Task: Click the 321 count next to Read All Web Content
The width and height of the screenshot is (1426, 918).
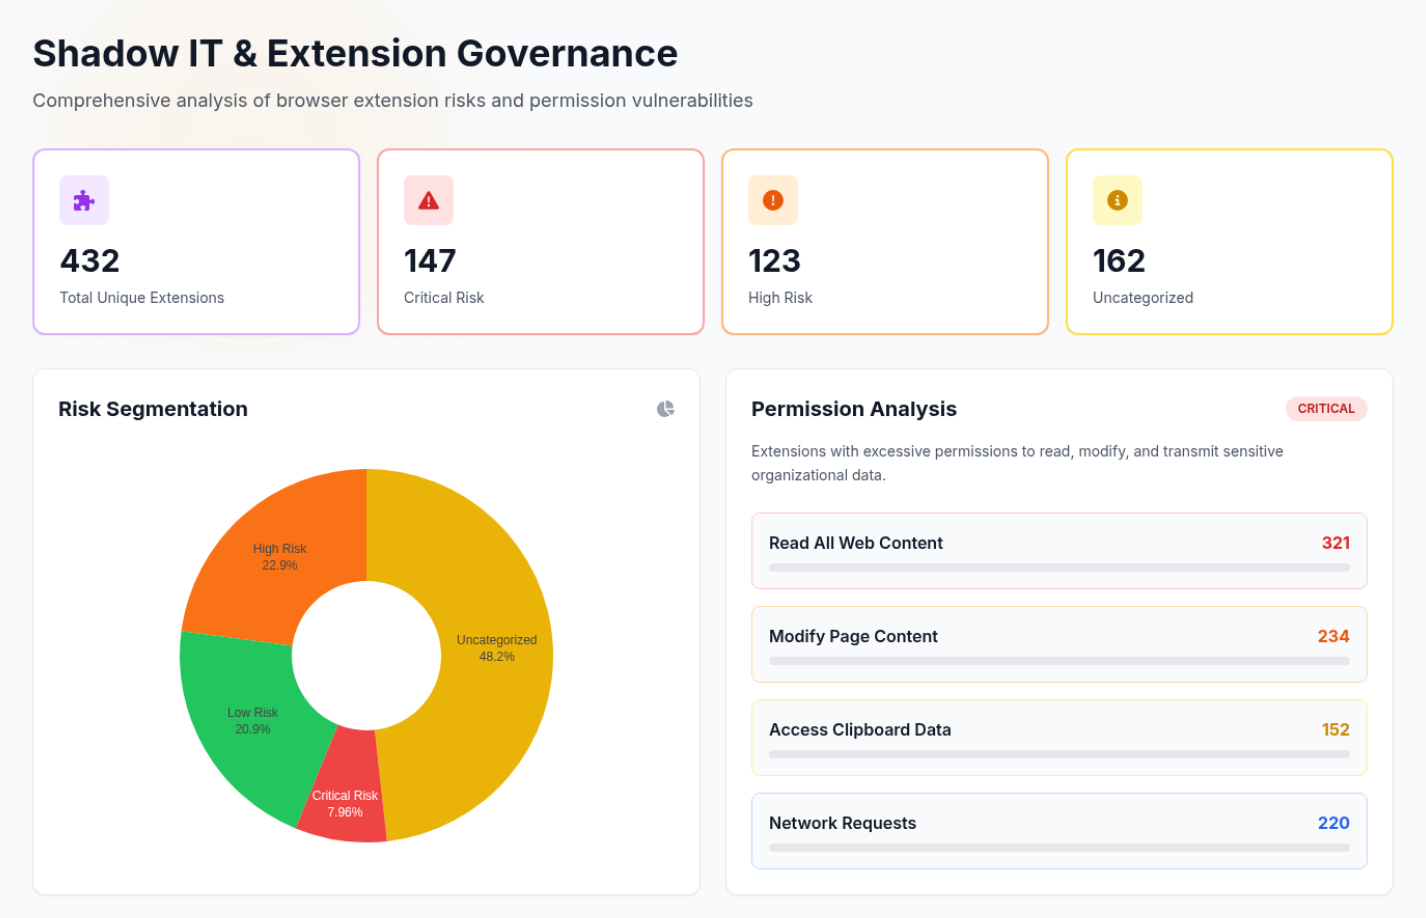Action: coord(1334,543)
